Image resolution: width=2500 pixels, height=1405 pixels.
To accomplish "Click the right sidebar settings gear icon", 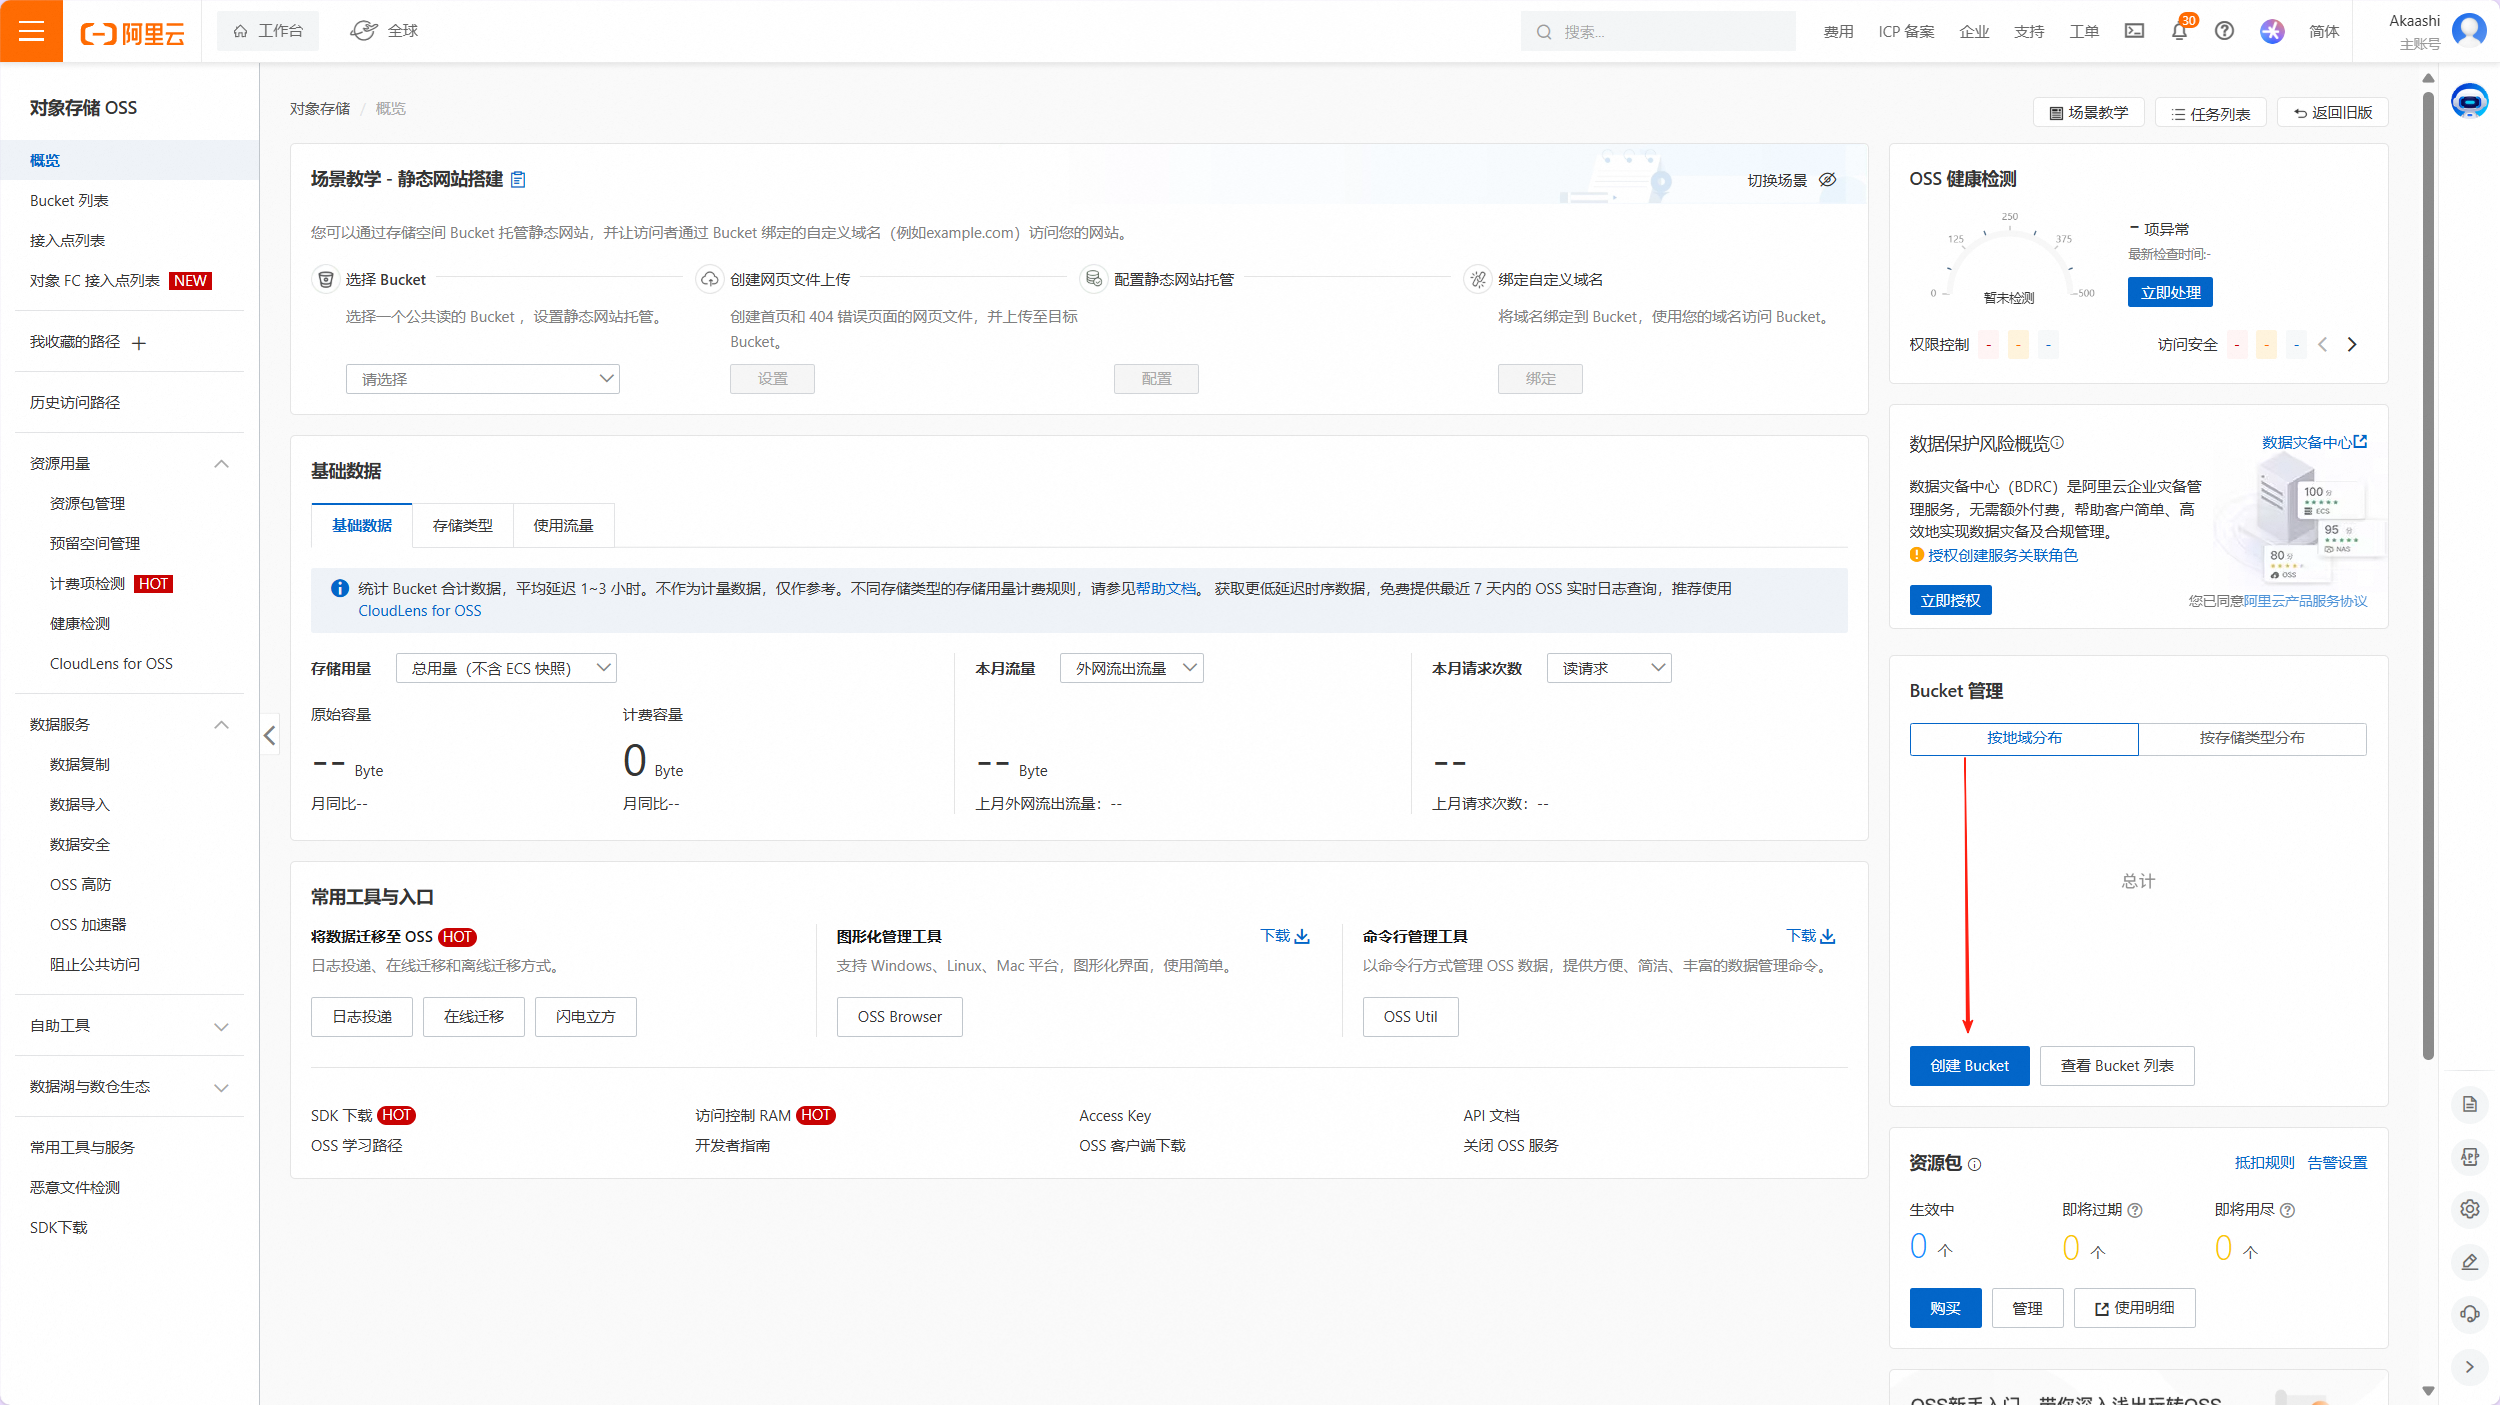I will point(2469,1209).
